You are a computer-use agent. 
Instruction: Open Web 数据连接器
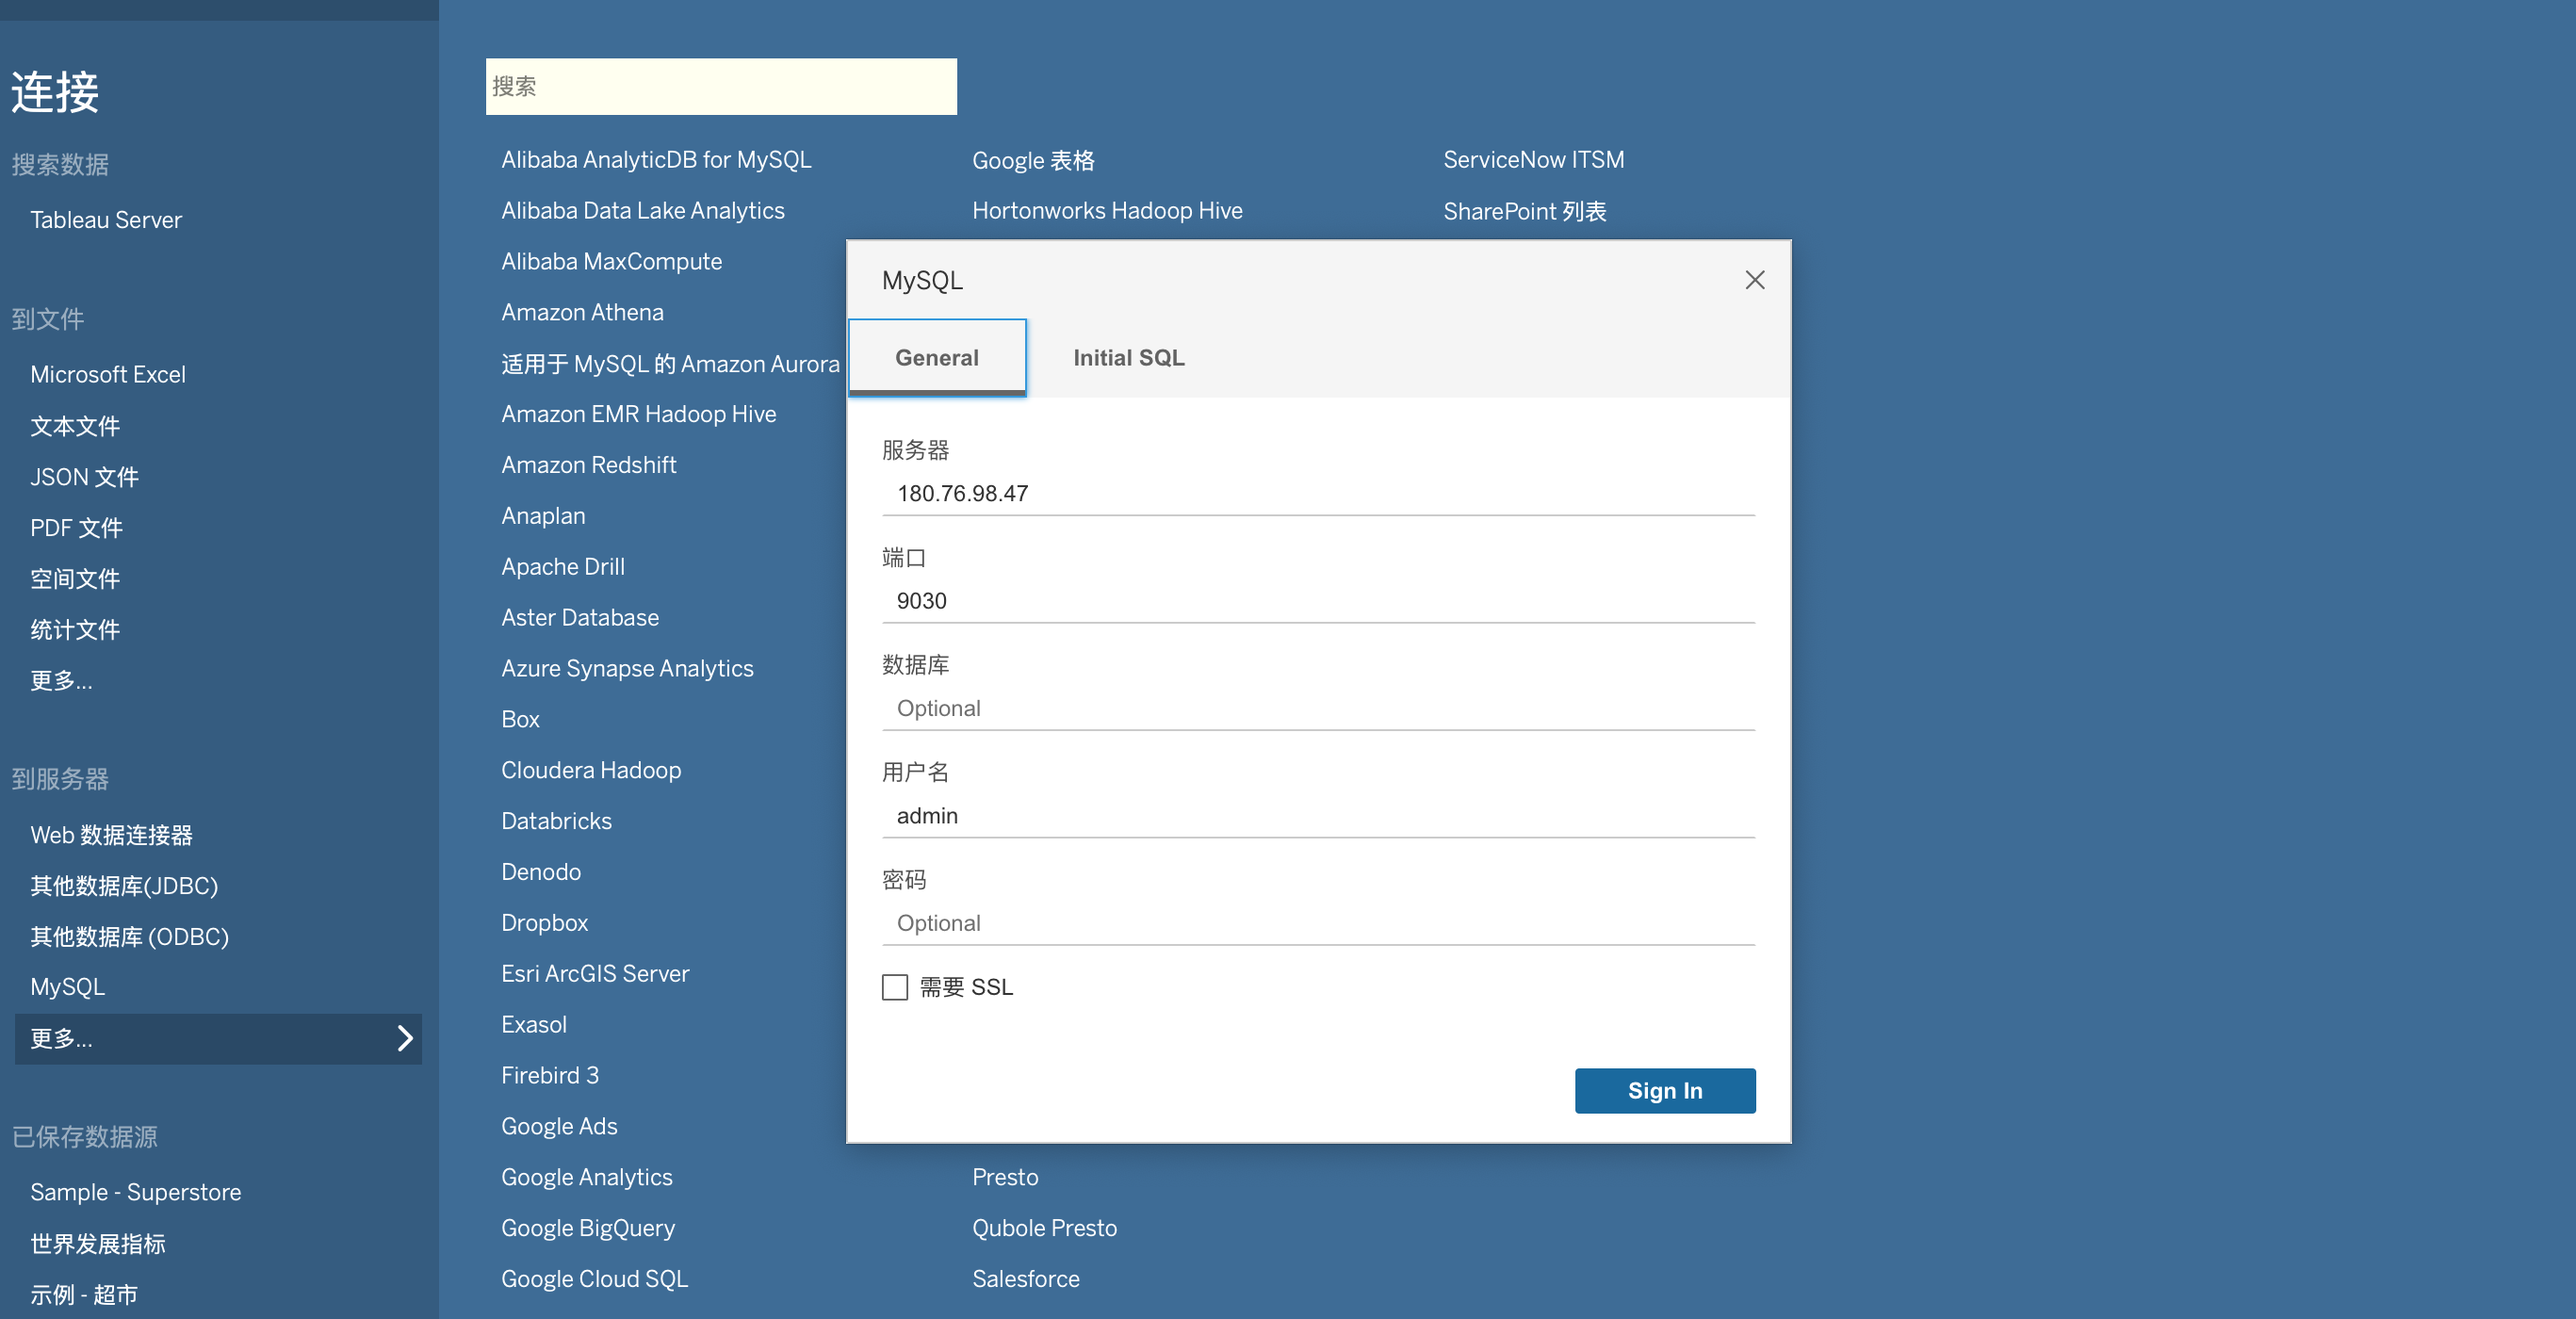(111, 835)
